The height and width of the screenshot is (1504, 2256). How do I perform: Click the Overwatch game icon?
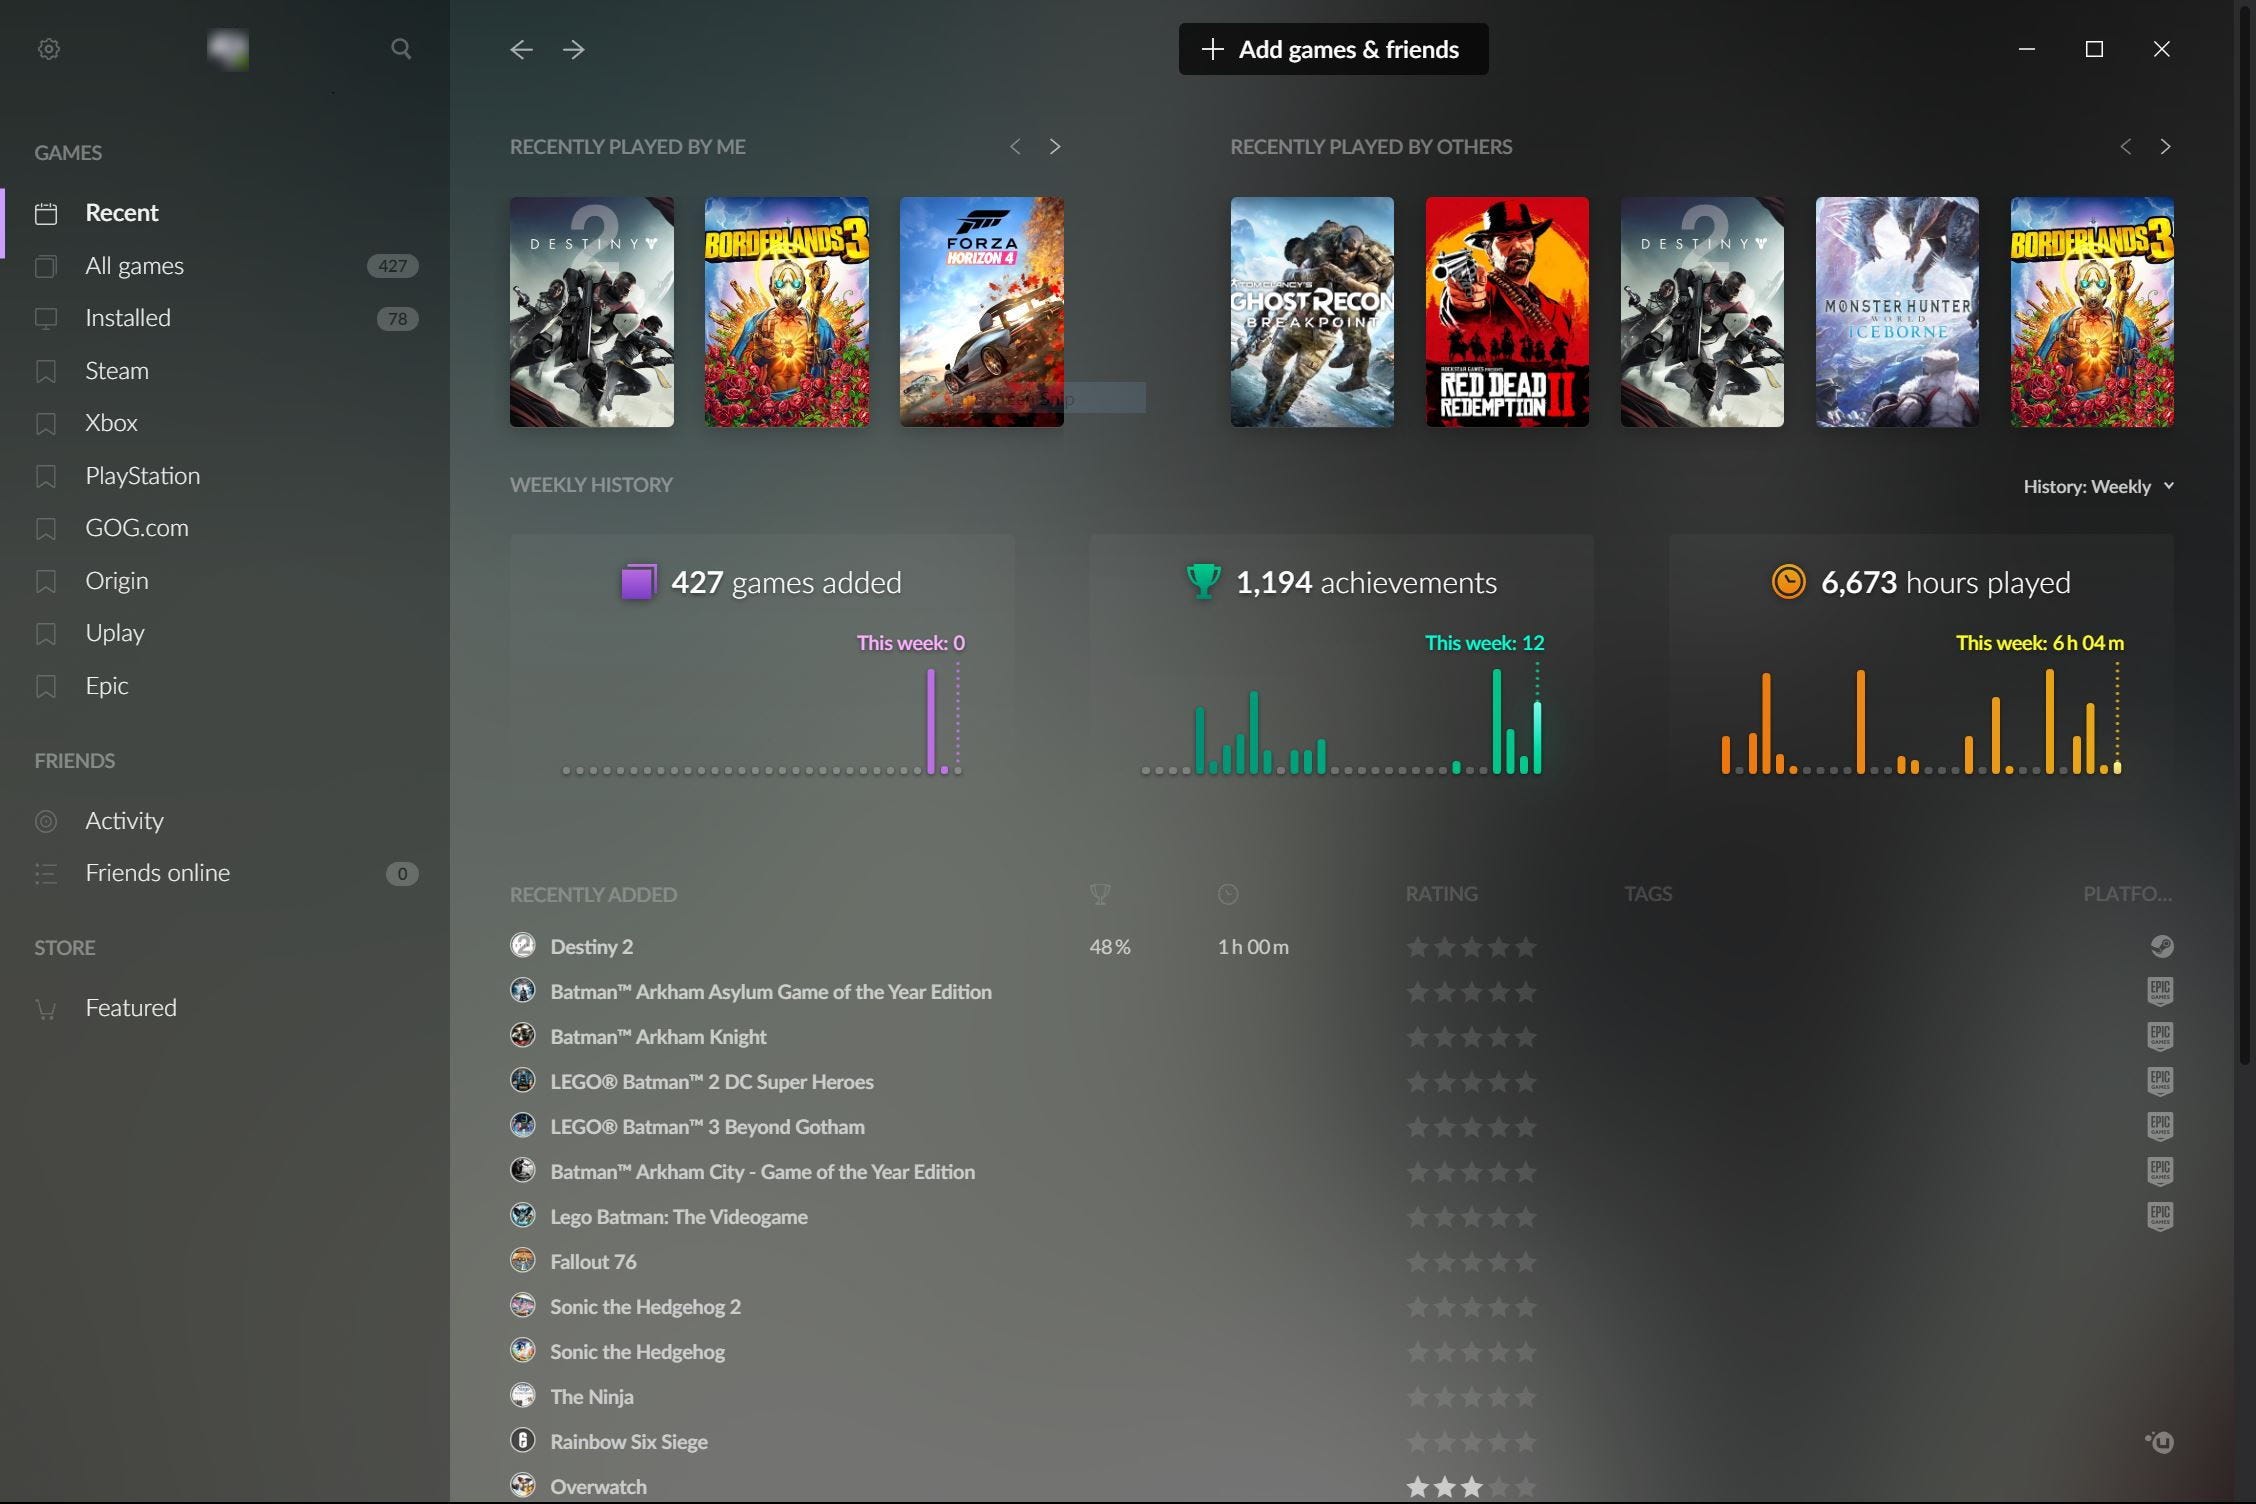point(522,1485)
